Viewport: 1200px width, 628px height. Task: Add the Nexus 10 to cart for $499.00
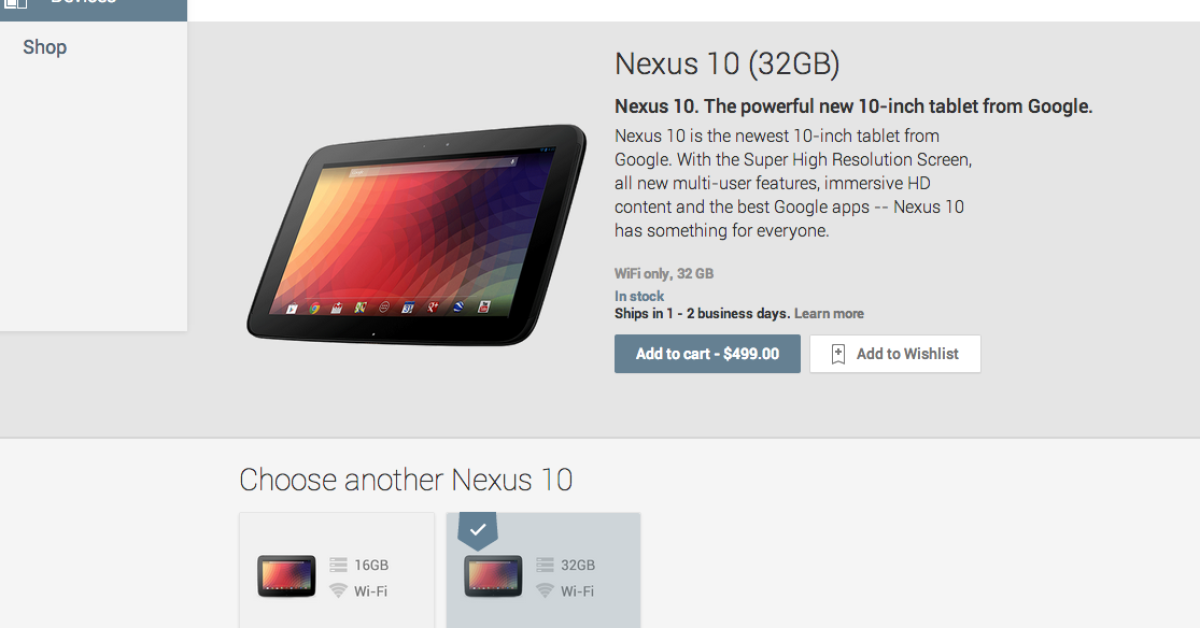click(707, 354)
